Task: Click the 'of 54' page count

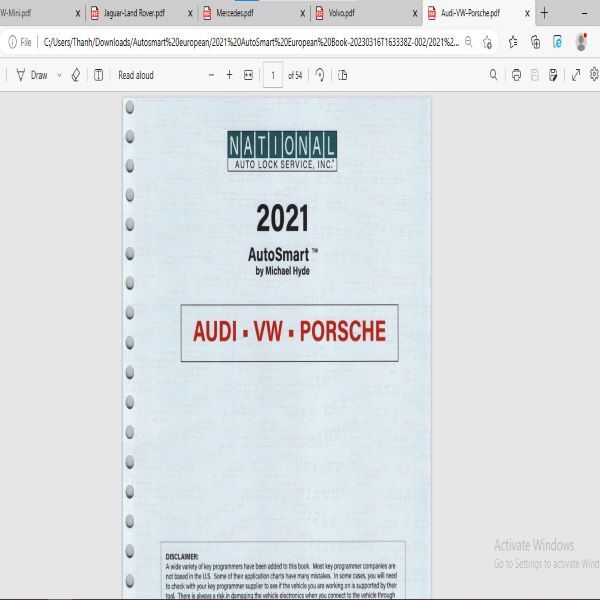Action: (x=295, y=75)
